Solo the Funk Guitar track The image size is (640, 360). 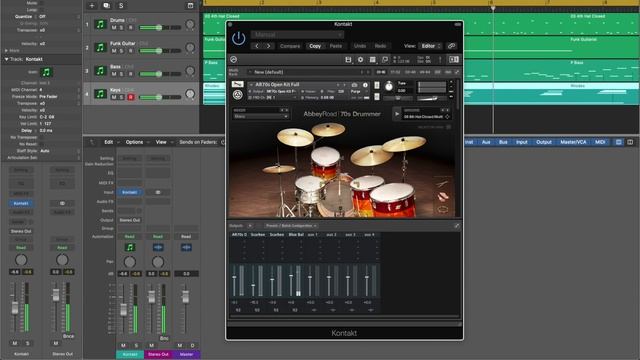click(x=122, y=51)
